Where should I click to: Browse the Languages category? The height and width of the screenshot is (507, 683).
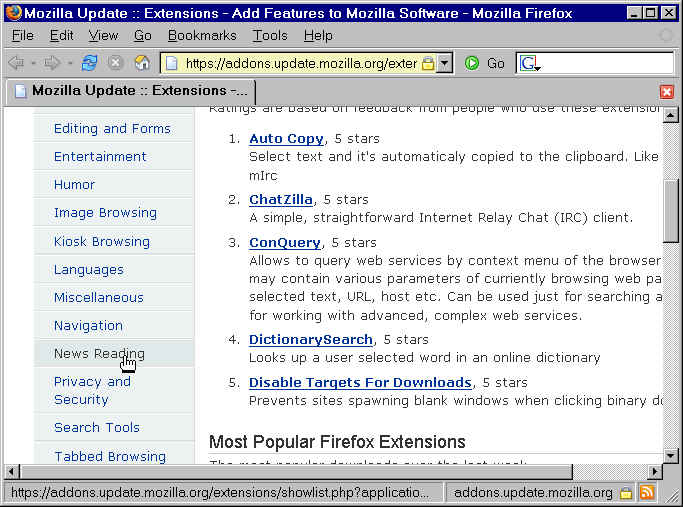coord(89,270)
